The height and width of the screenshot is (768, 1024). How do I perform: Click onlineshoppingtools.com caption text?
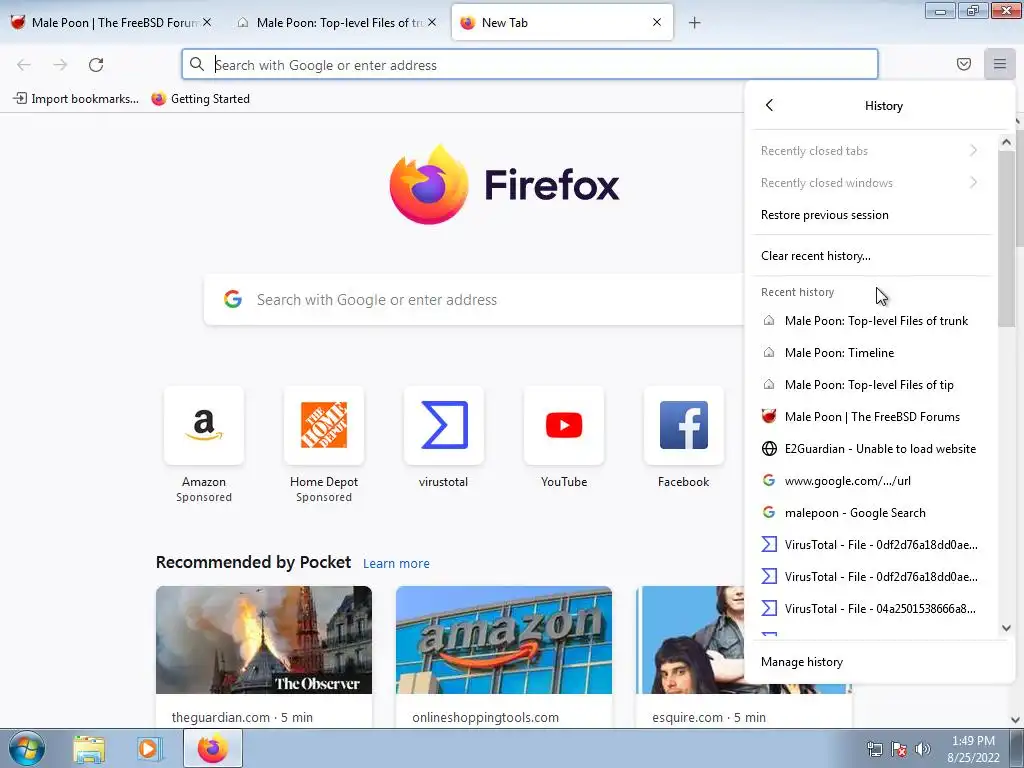pos(485,717)
